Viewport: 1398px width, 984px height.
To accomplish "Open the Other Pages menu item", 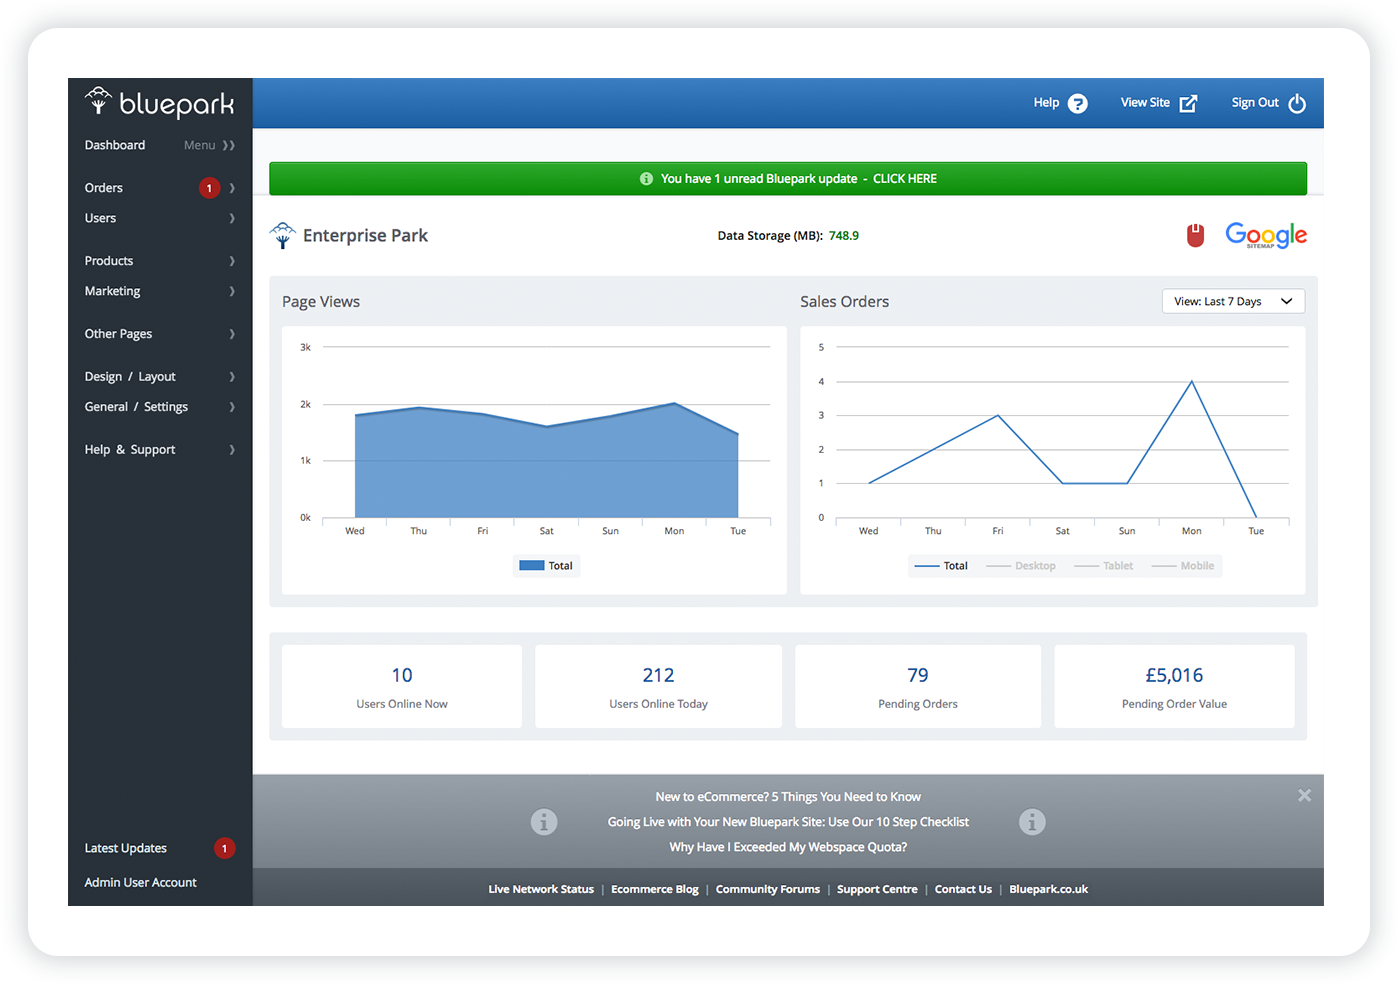I will (118, 334).
